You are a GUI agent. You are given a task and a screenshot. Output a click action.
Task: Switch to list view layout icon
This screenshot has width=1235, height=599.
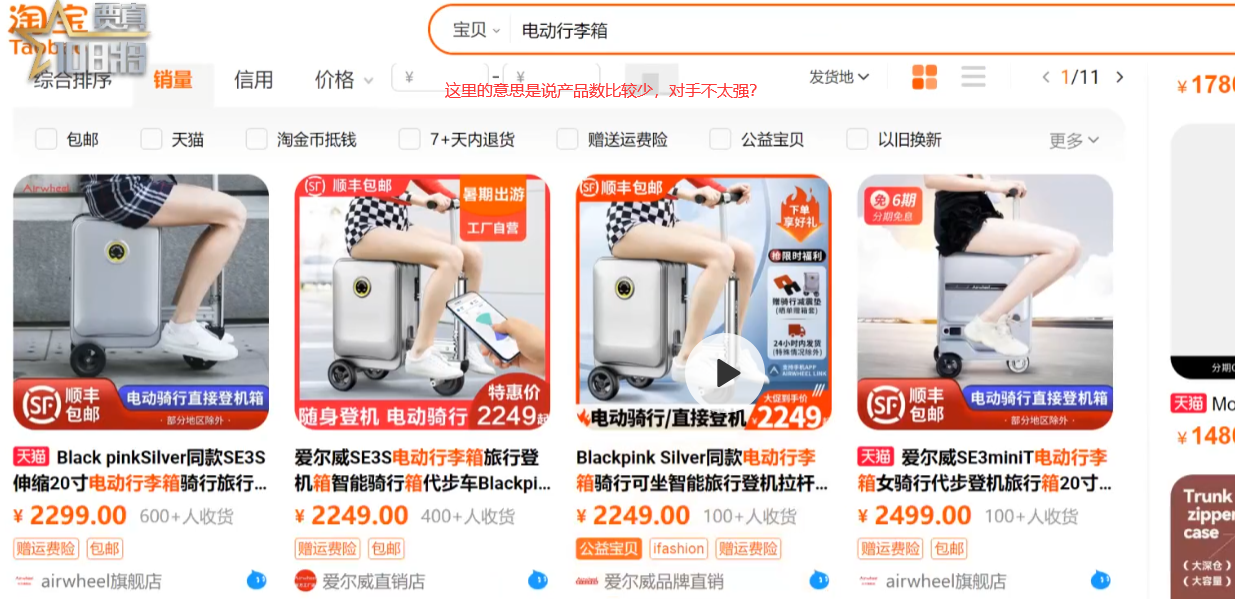click(973, 77)
